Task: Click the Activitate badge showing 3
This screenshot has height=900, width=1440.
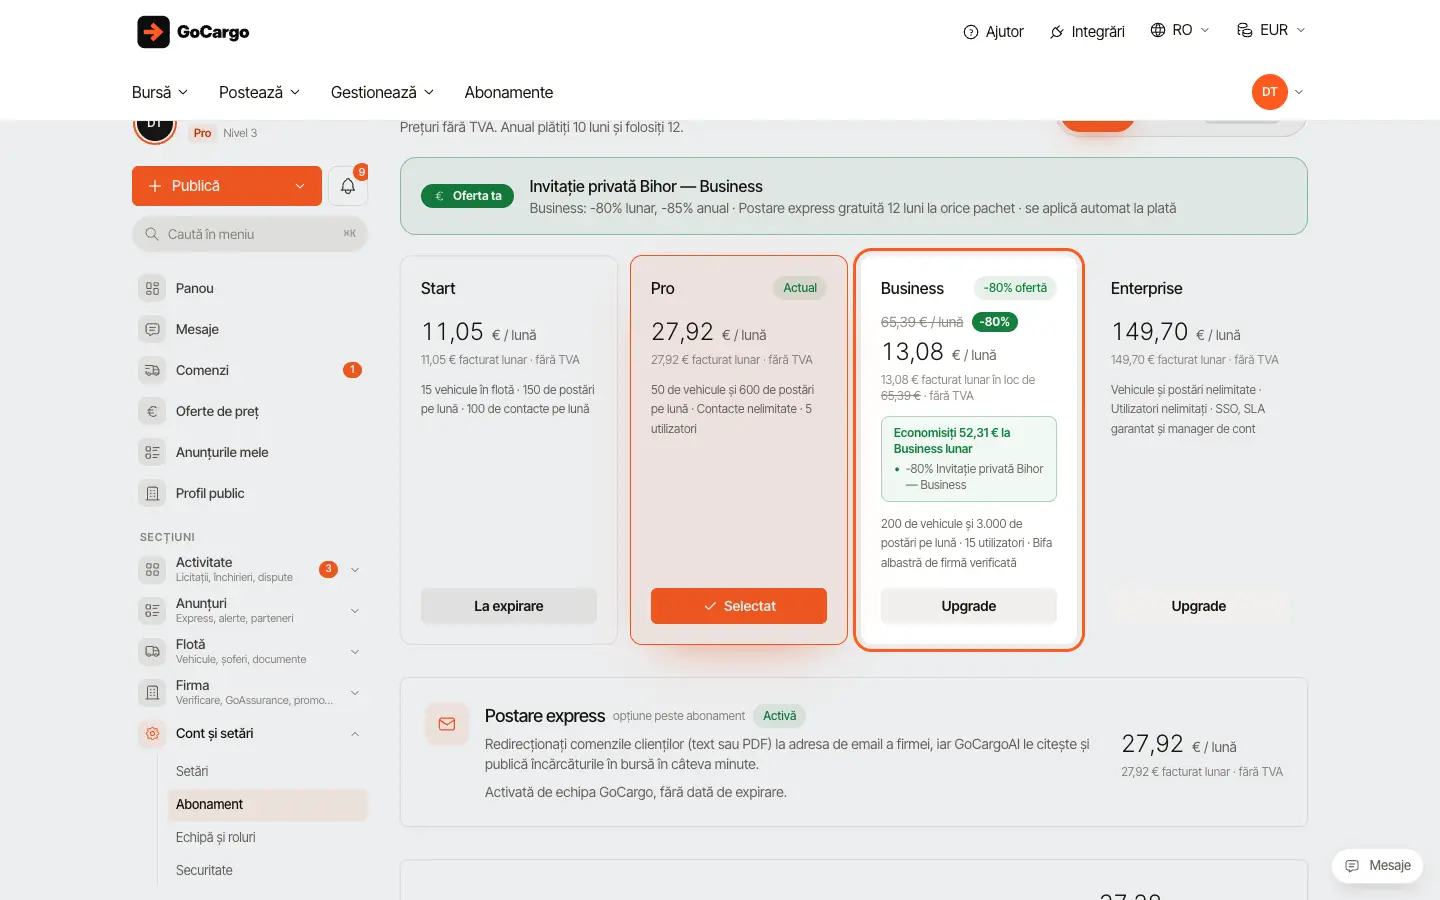Action: tap(328, 569)
